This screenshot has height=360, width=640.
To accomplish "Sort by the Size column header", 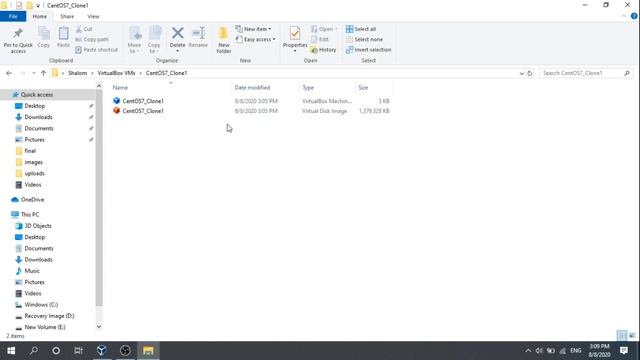I will click(x=363, y=88).
